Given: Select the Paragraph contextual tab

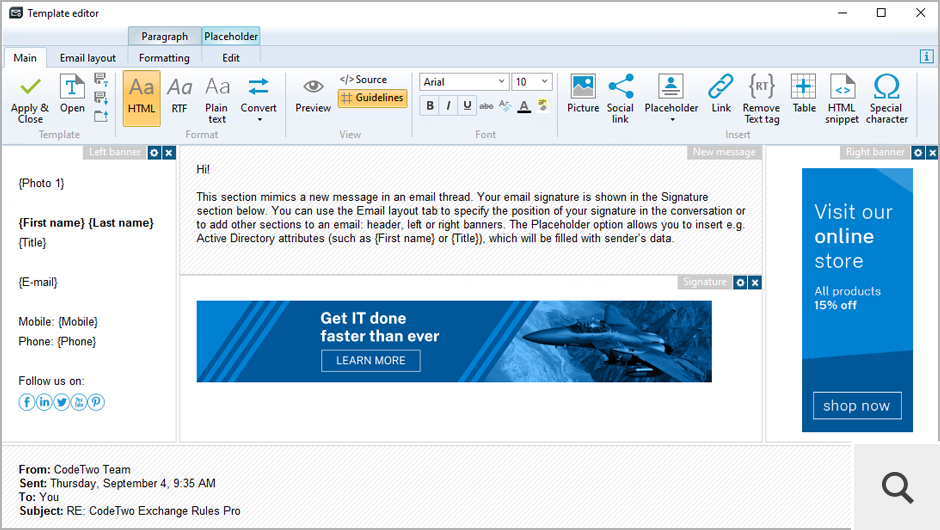Looking at the screenshot, I should click(x=164, y=36).
